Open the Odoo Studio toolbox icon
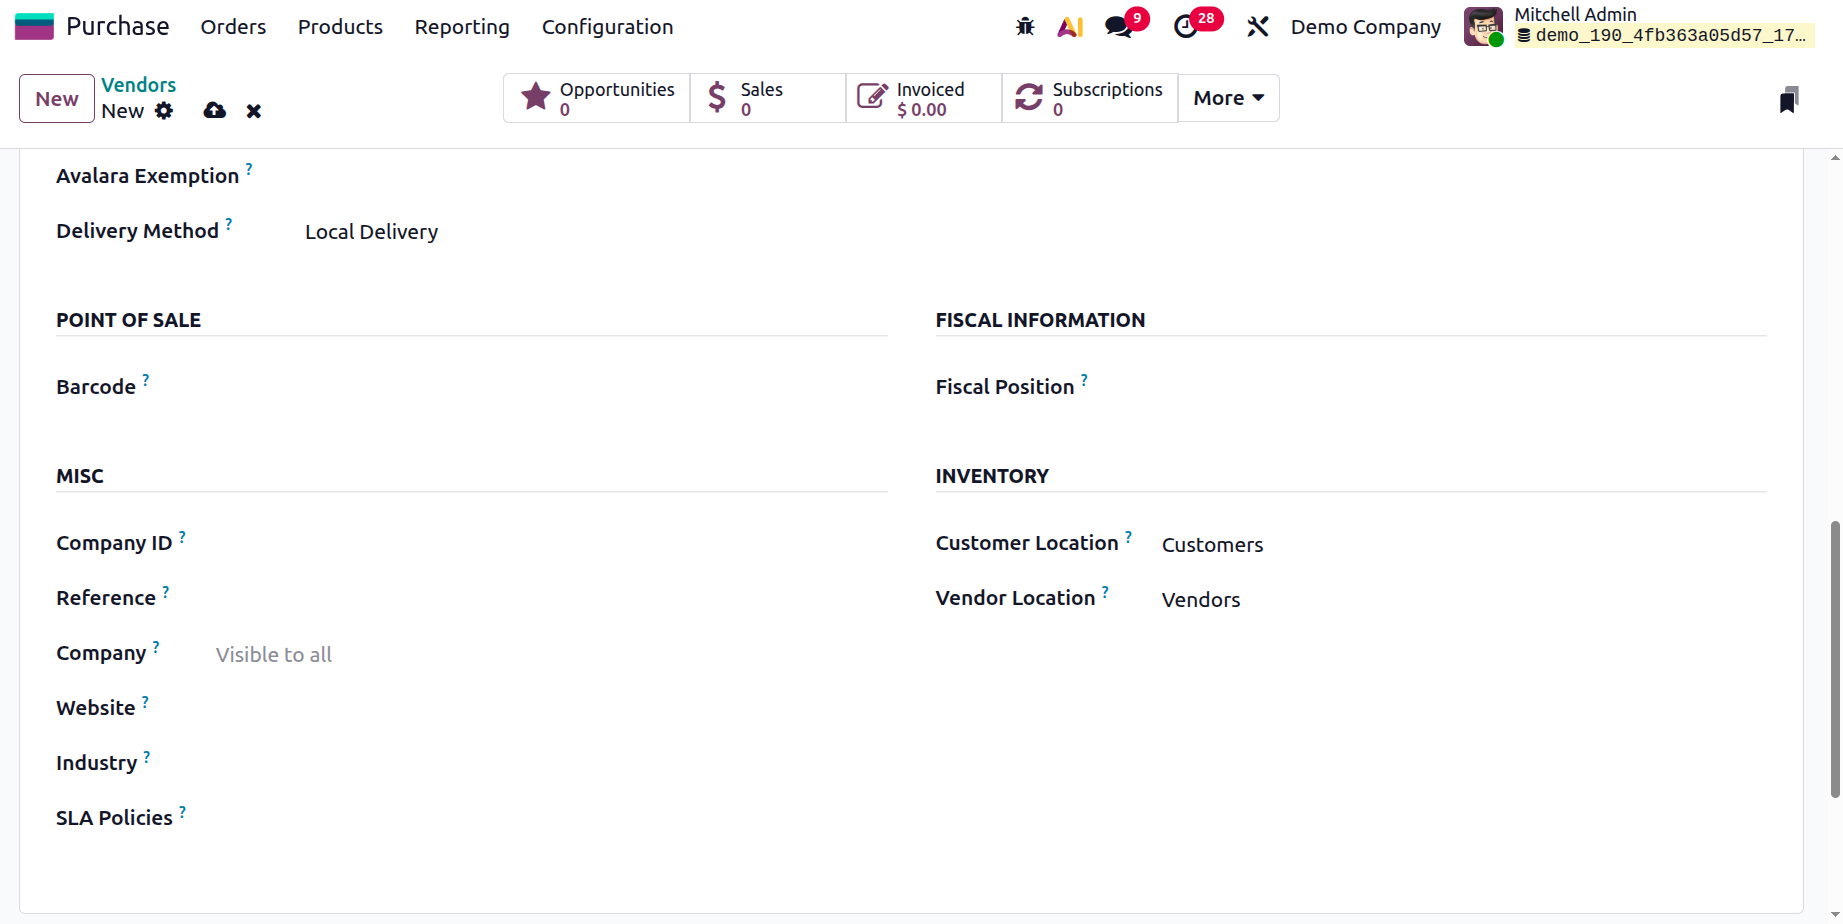This screenshot has width=1843, height=924. pos(1257,26)
